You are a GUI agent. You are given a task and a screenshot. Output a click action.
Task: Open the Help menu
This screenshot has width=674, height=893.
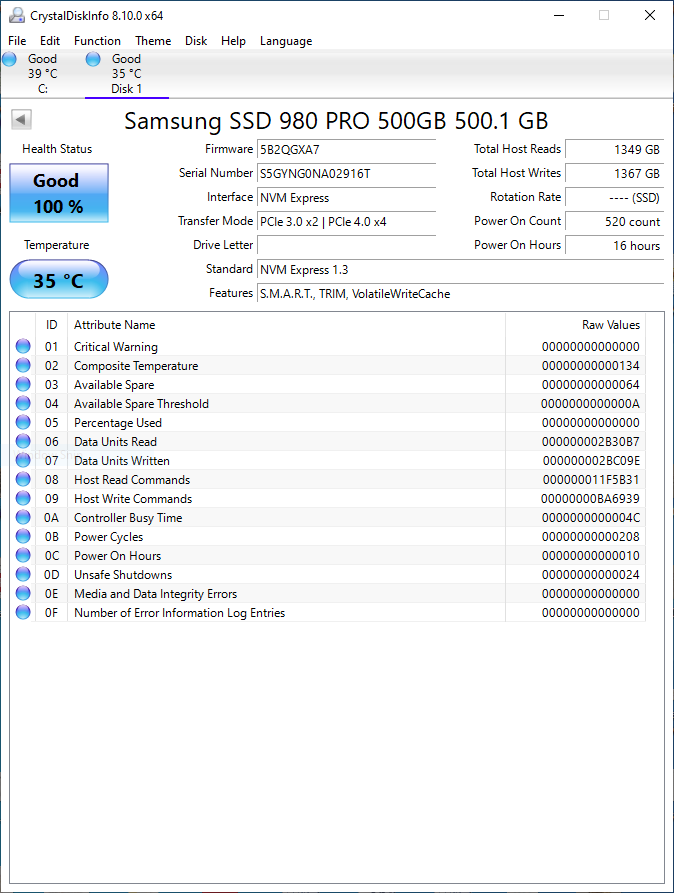[233, 41]
